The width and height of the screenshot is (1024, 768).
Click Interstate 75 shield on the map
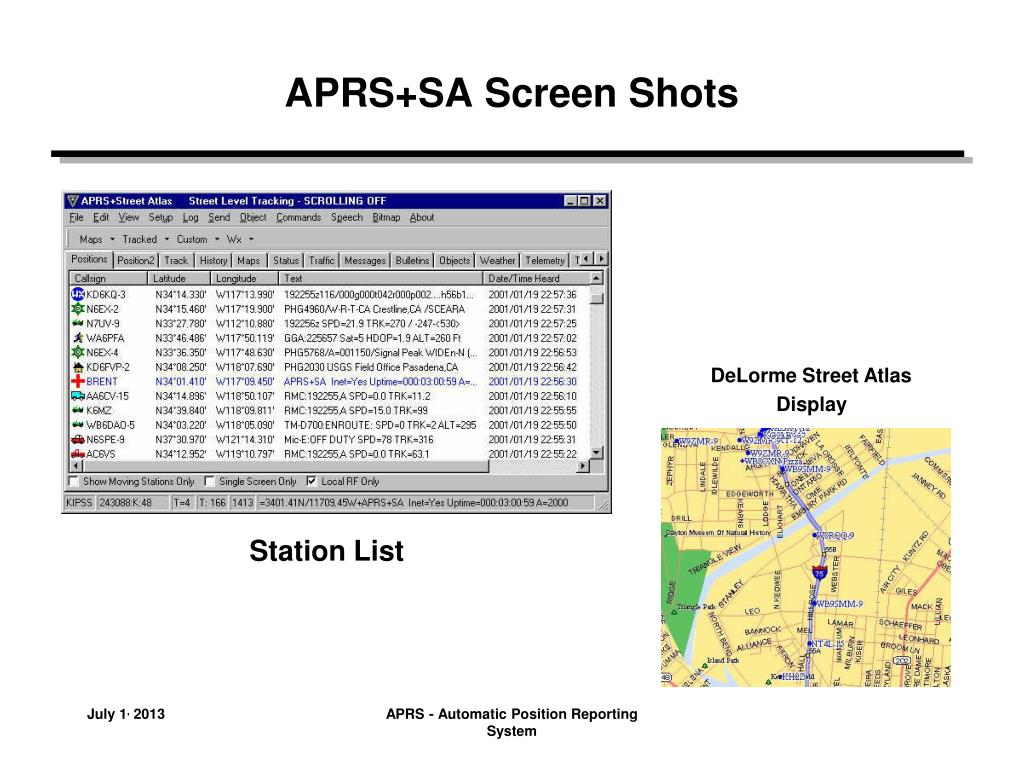pyautogui.click(x=820, y=573)
